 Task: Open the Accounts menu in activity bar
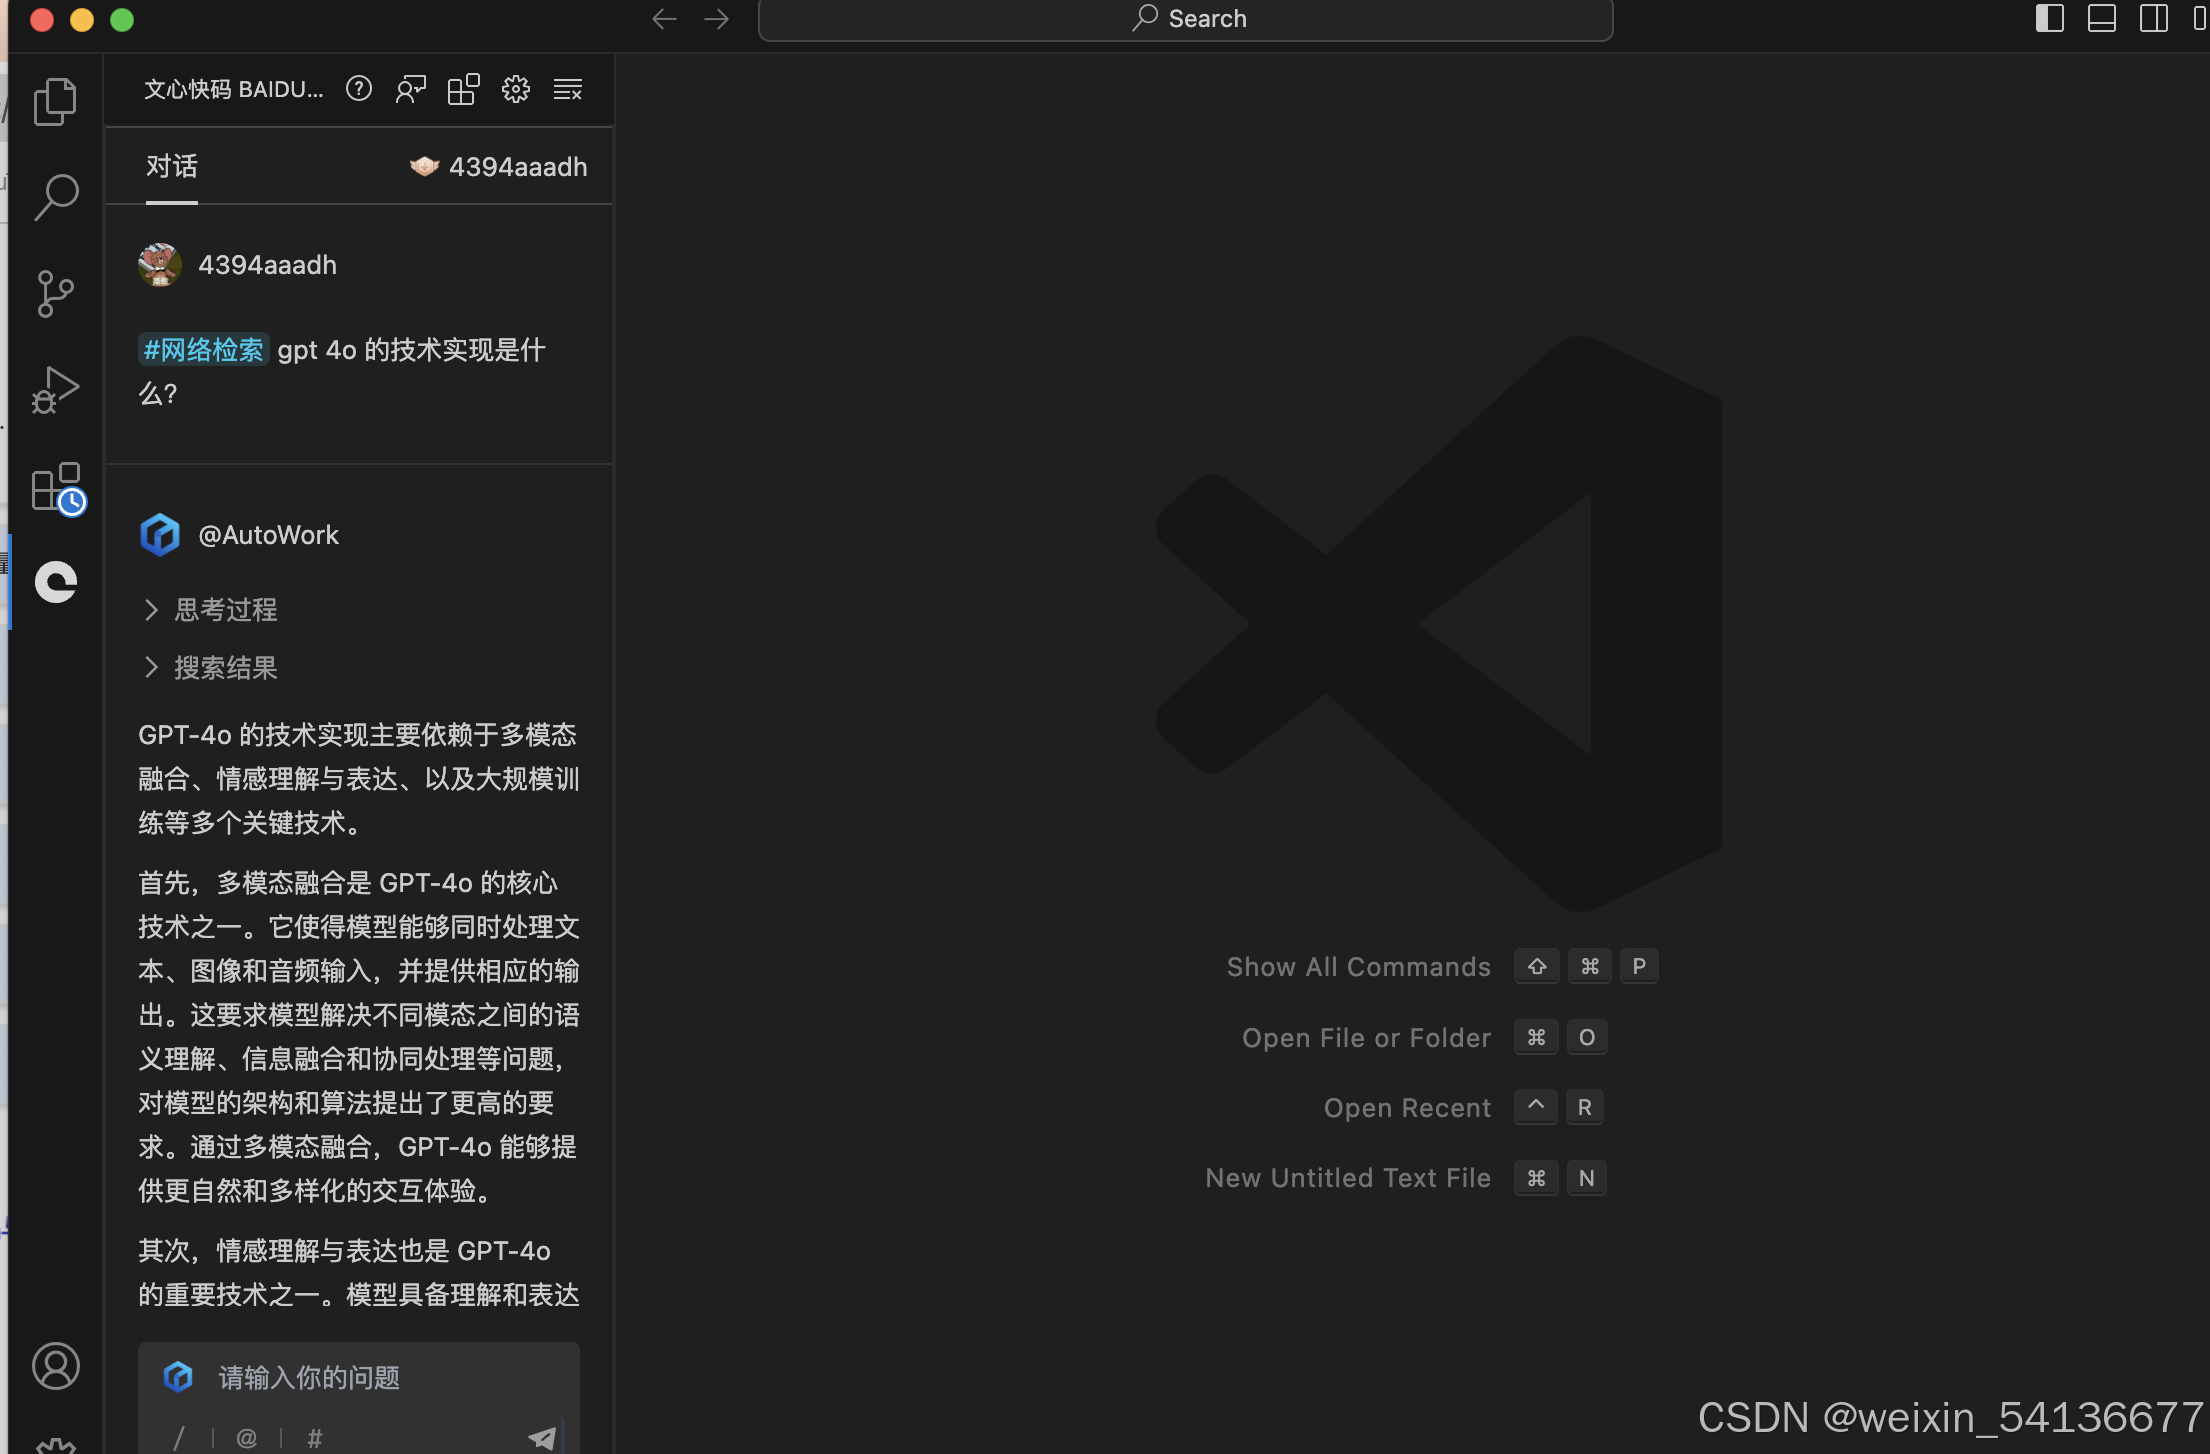pyautogui.click(x=56, y=1366)
